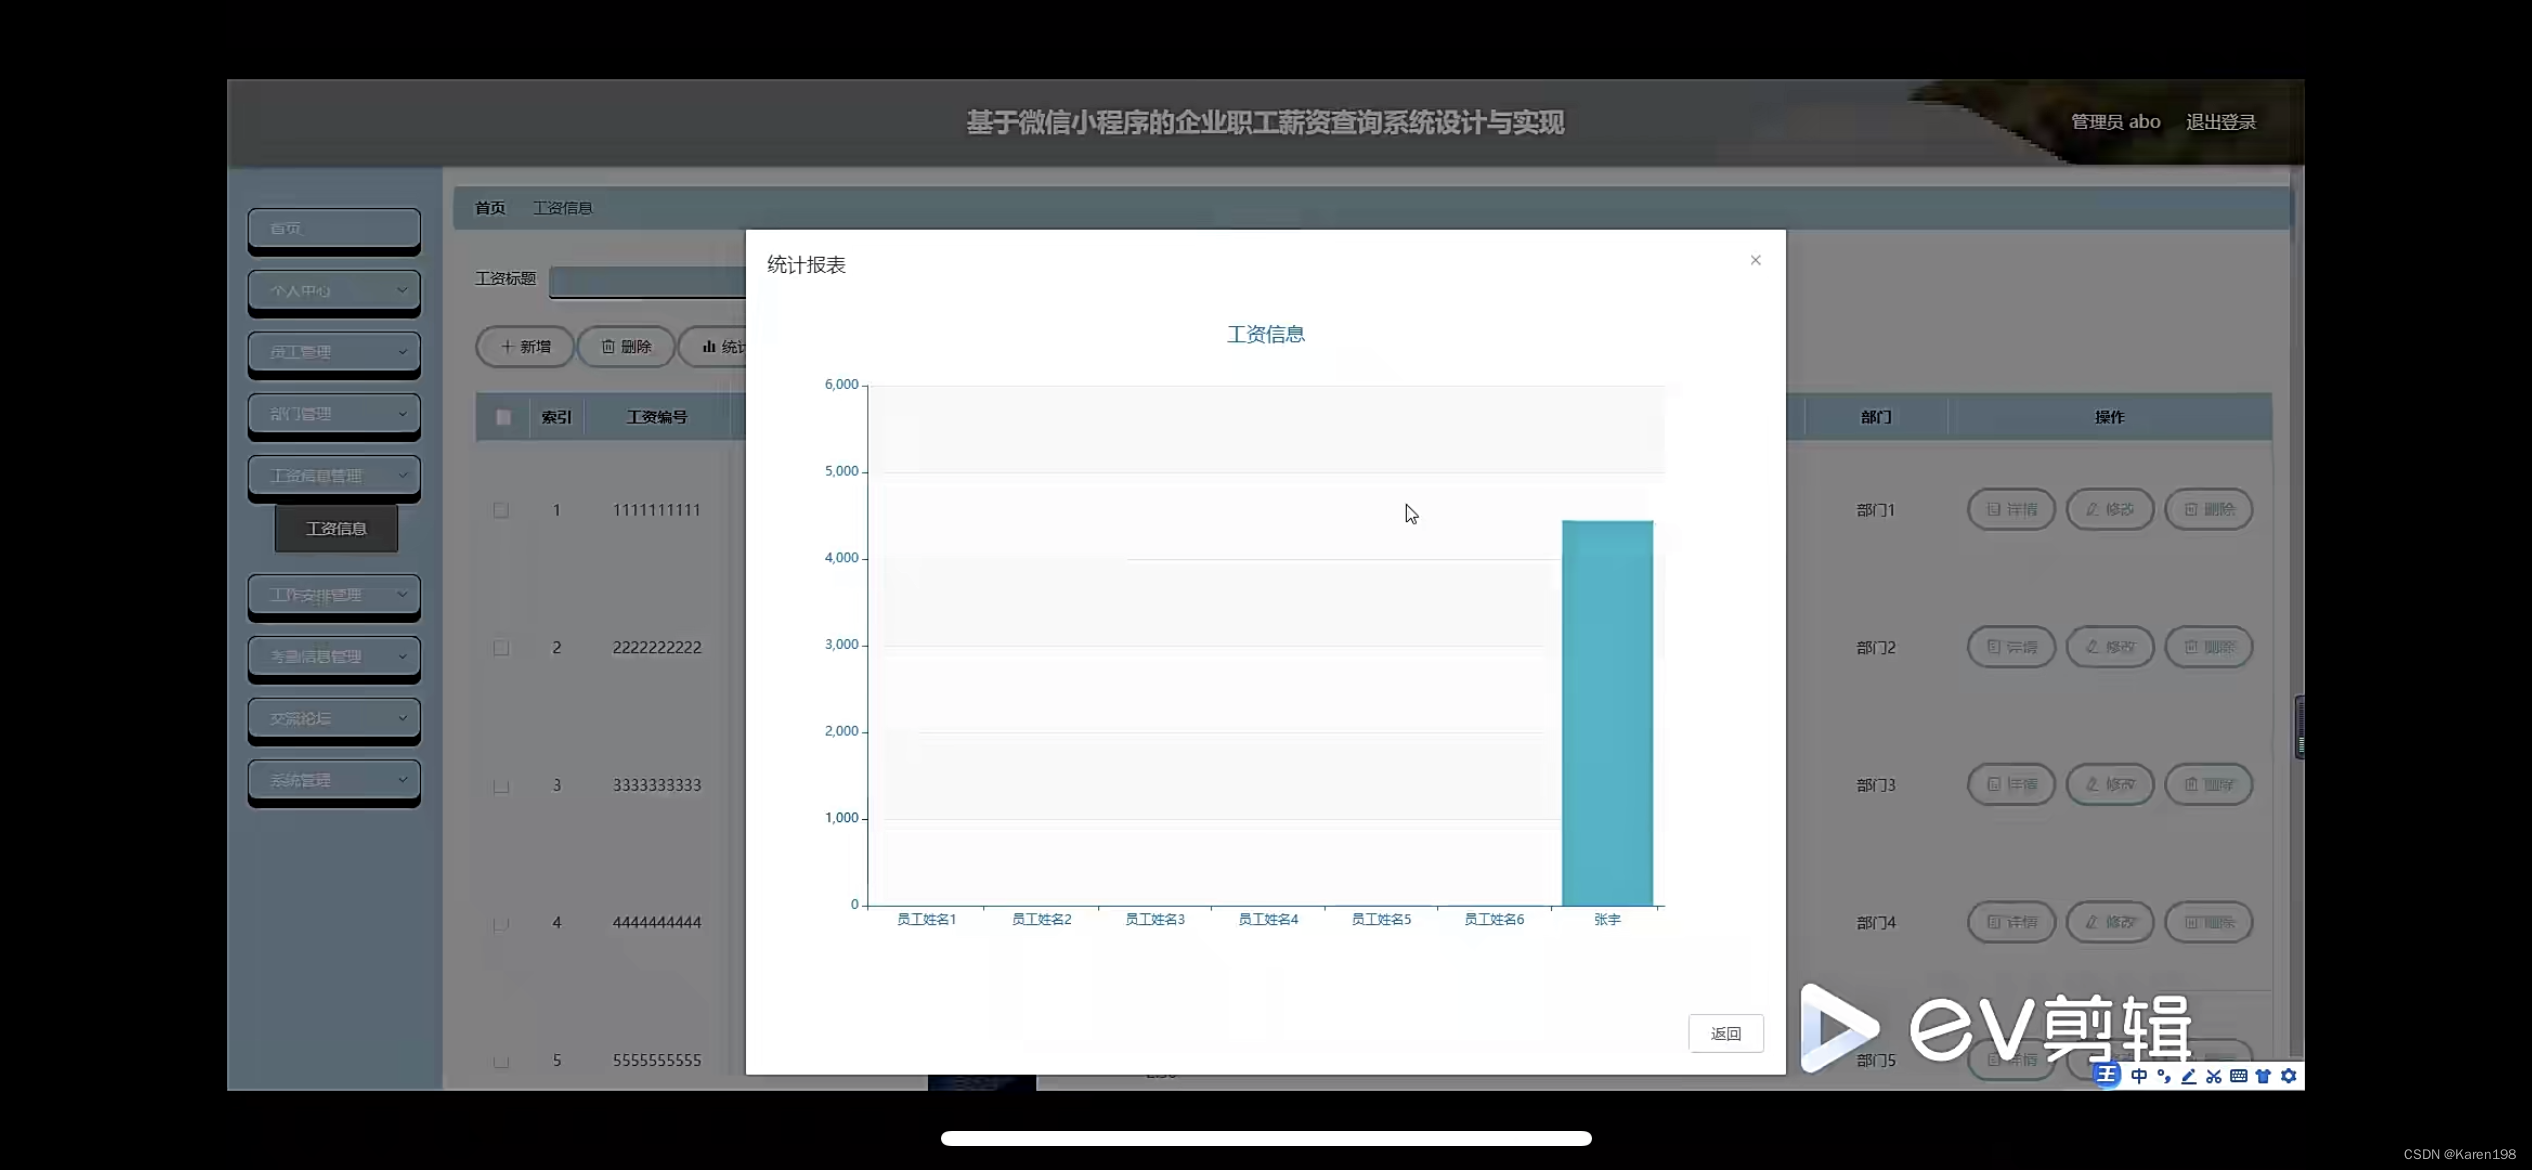Open the IME soft keyboard icon
2532x1170 pixels.
pyautogui.click(x=2239, y=1076)
